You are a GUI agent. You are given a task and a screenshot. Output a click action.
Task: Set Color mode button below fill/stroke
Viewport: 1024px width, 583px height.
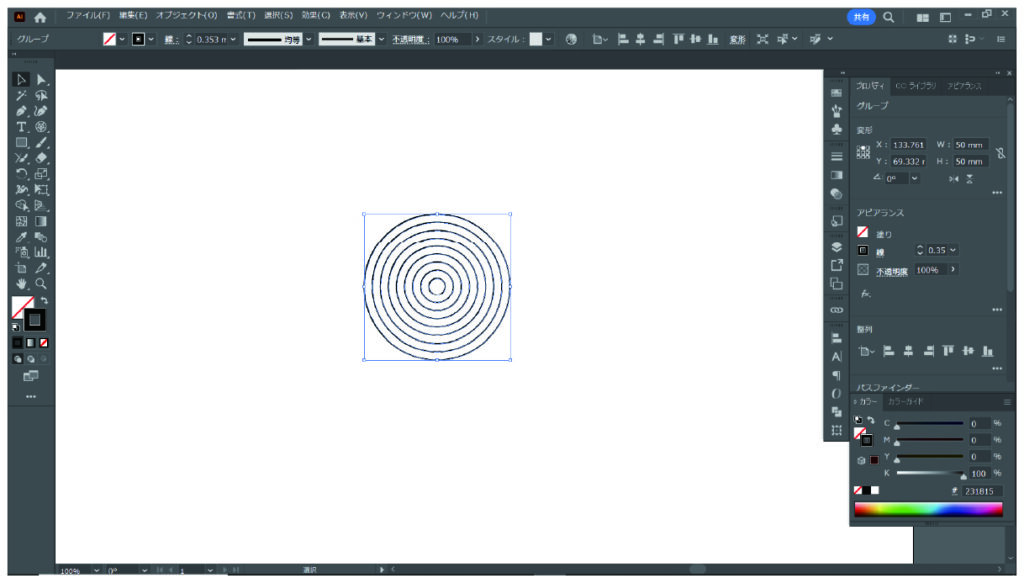18,343
